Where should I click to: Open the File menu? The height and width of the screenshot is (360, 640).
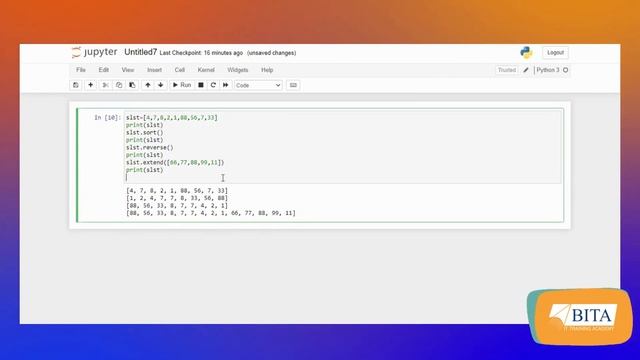tap(81, 70)
